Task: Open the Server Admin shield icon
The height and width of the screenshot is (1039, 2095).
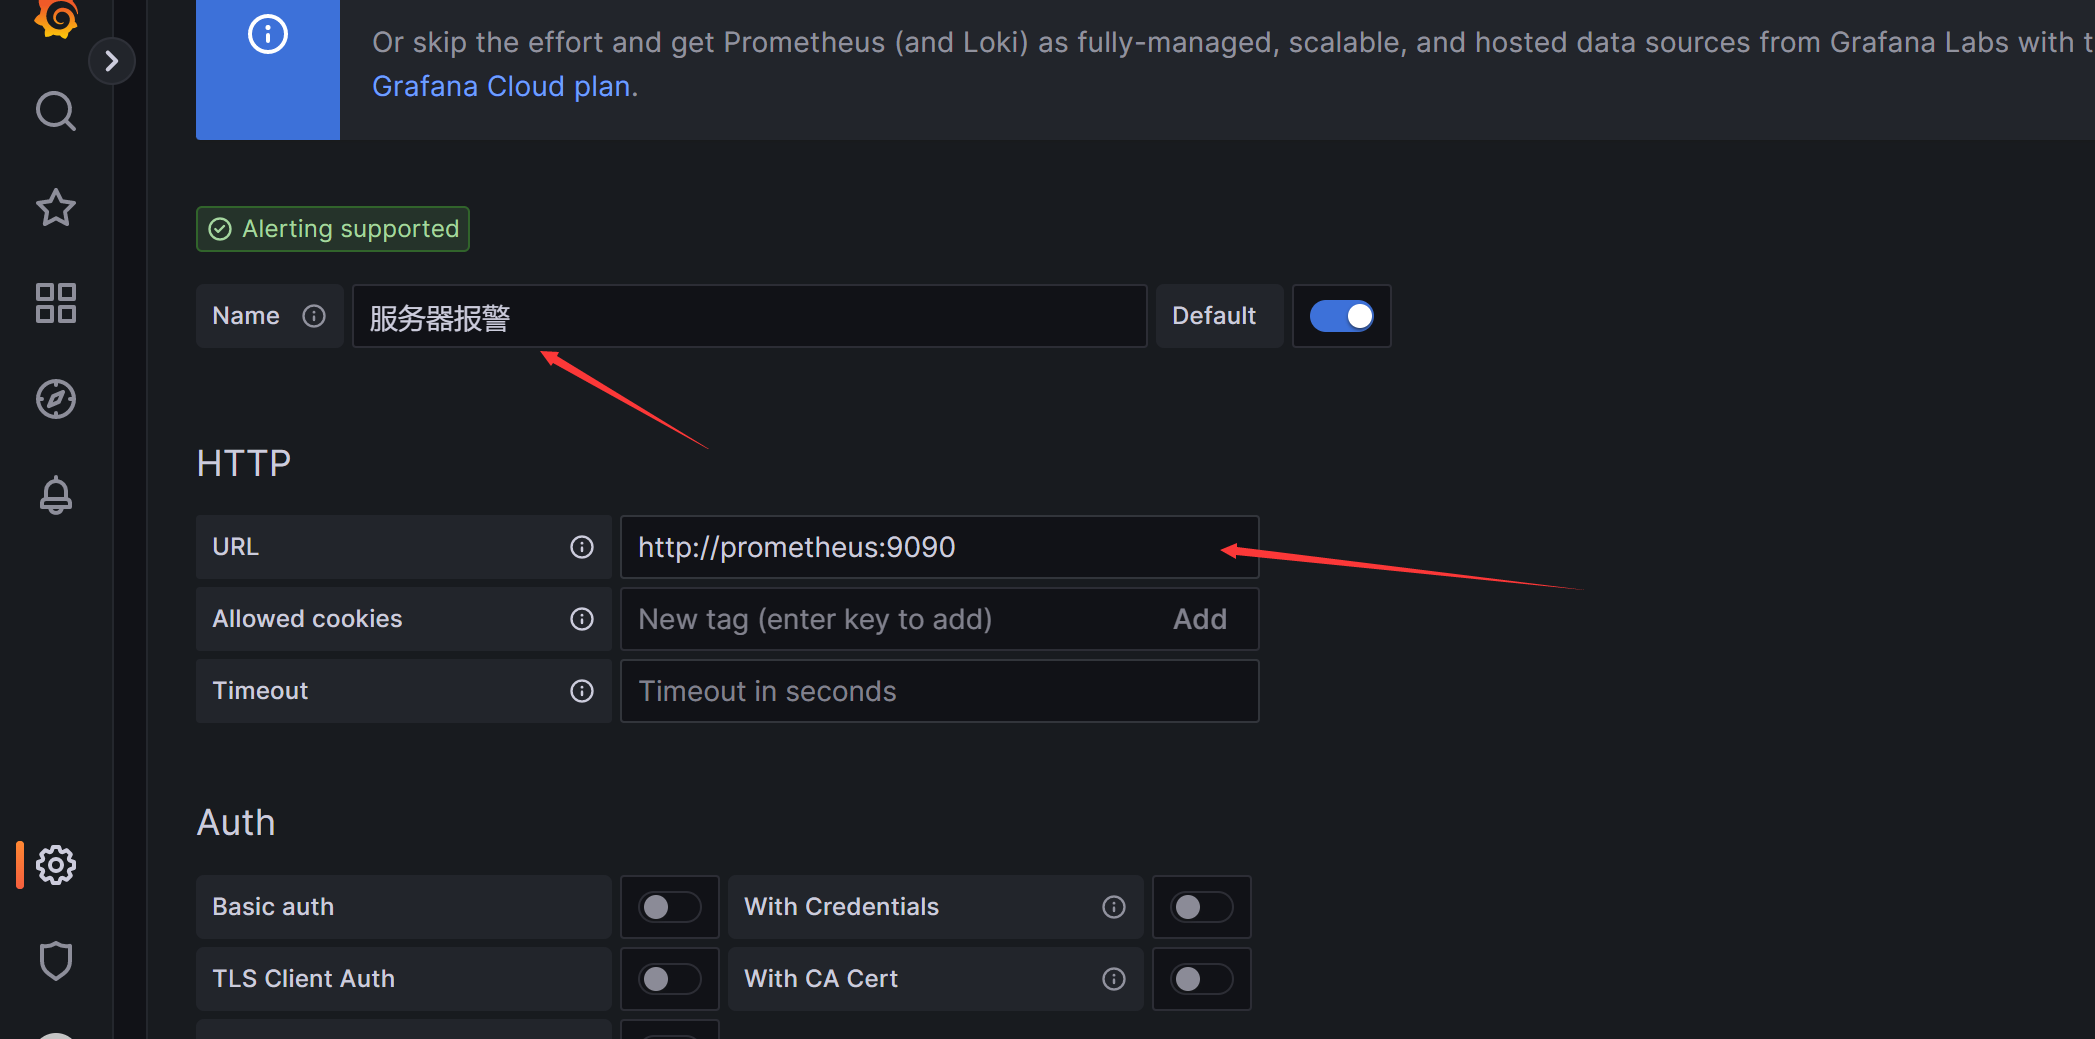Action: (x=56, y=961)
